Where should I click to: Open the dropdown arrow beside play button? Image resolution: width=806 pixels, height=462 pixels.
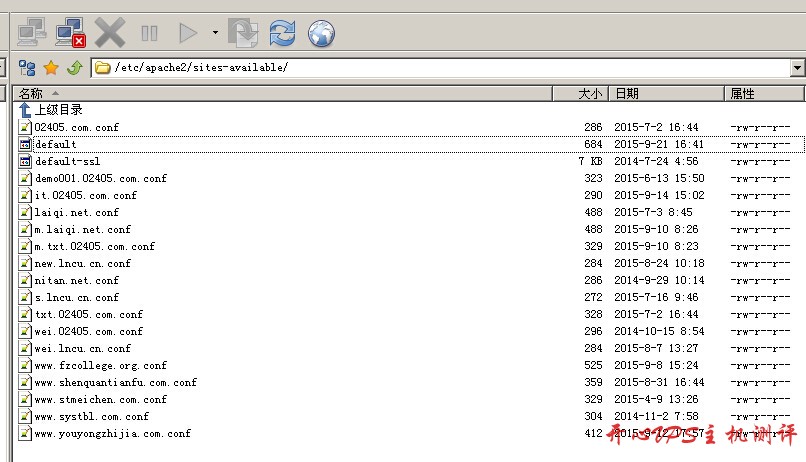click(x=214, y=33)
